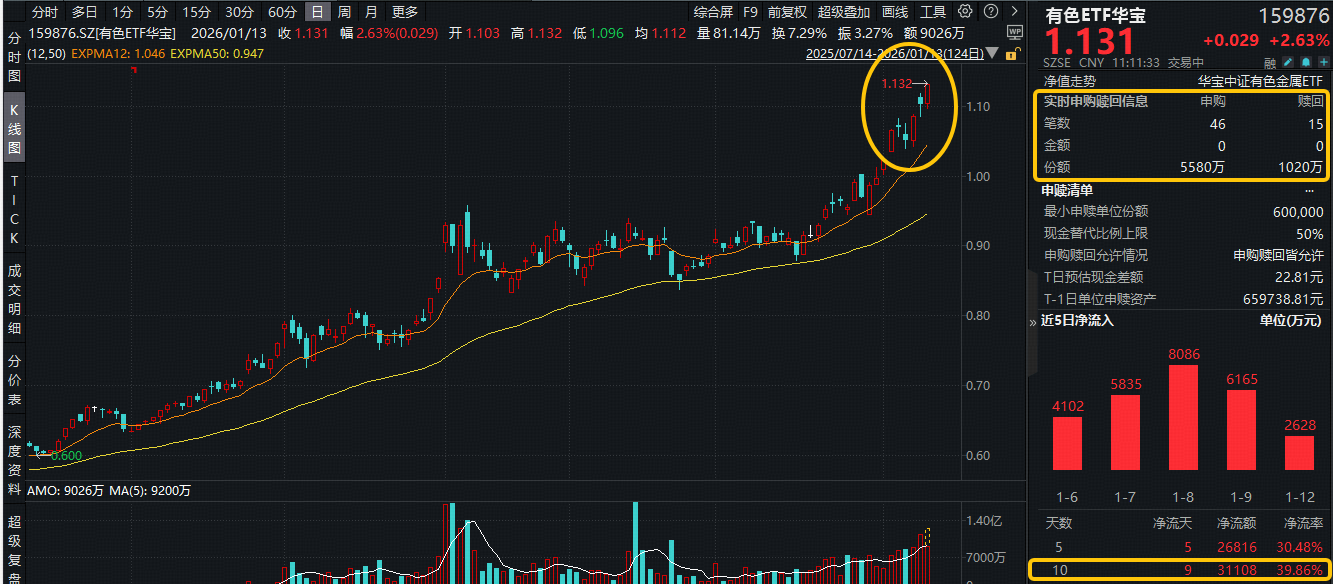Viewport: 1333px width, 584px height.
Task: Click the plus icon to add to watchlist
Action: click(1324, 61)
